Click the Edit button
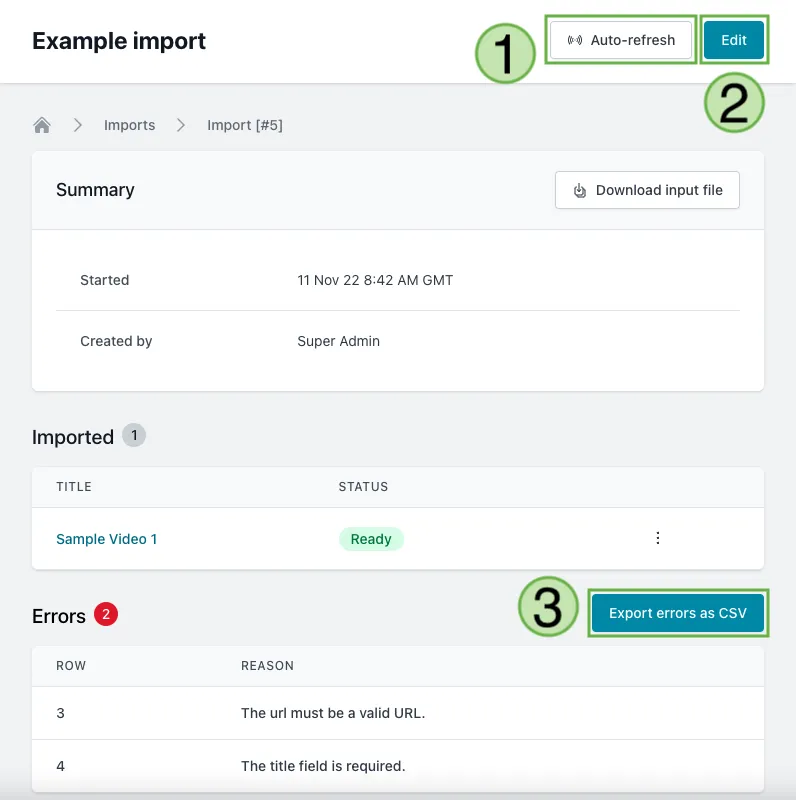 [x=734, y=40]
